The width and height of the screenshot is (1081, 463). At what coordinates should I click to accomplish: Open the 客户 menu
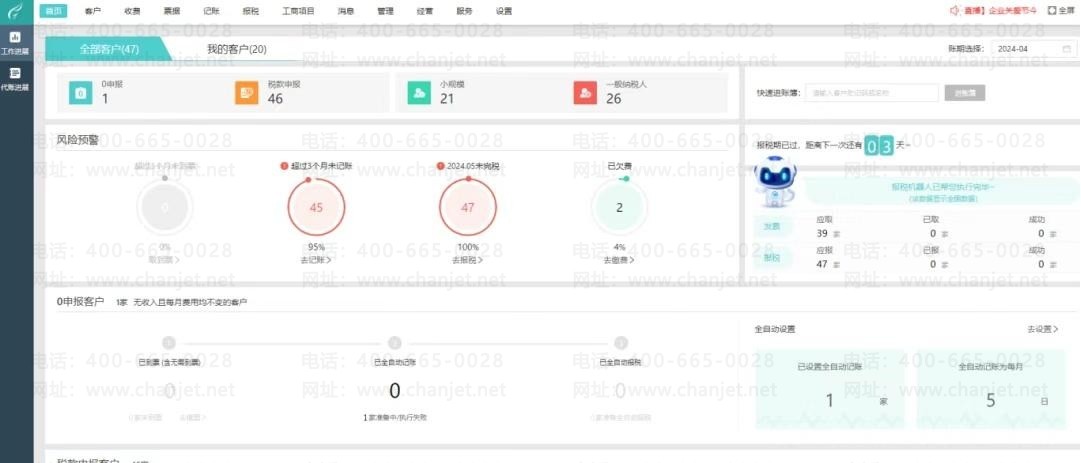93,11
